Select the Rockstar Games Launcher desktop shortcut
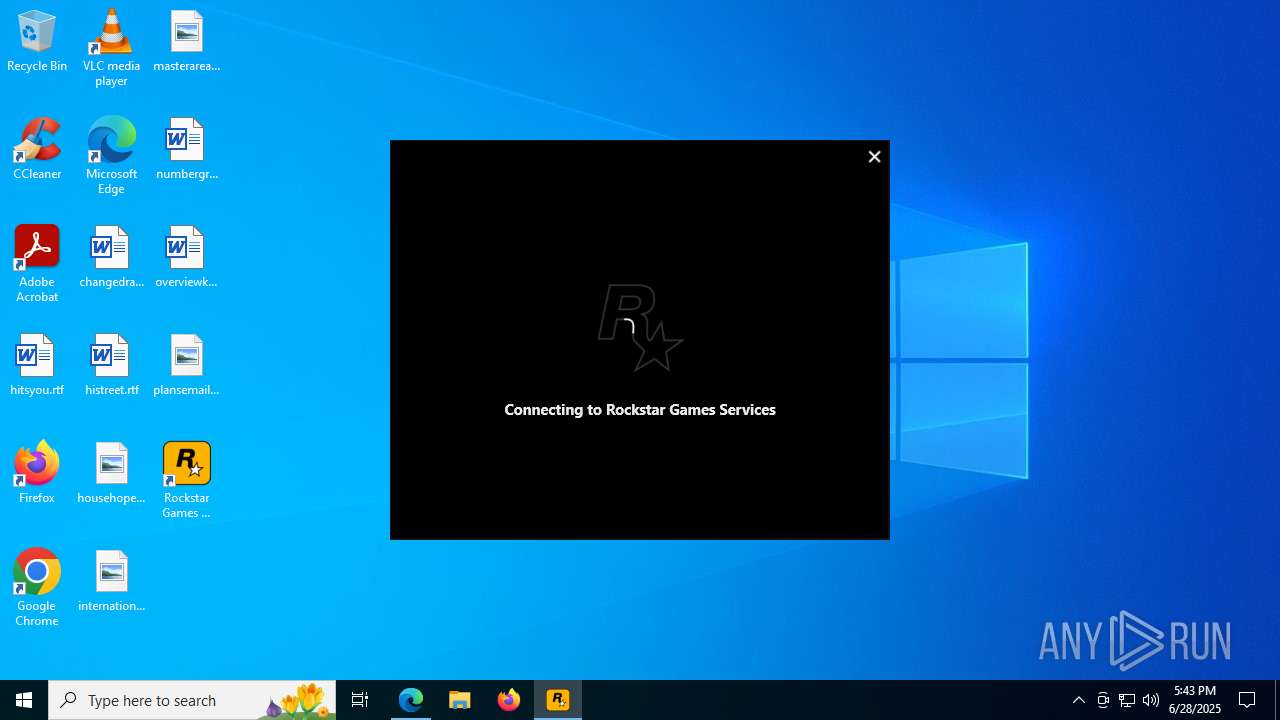 point(186,480)
